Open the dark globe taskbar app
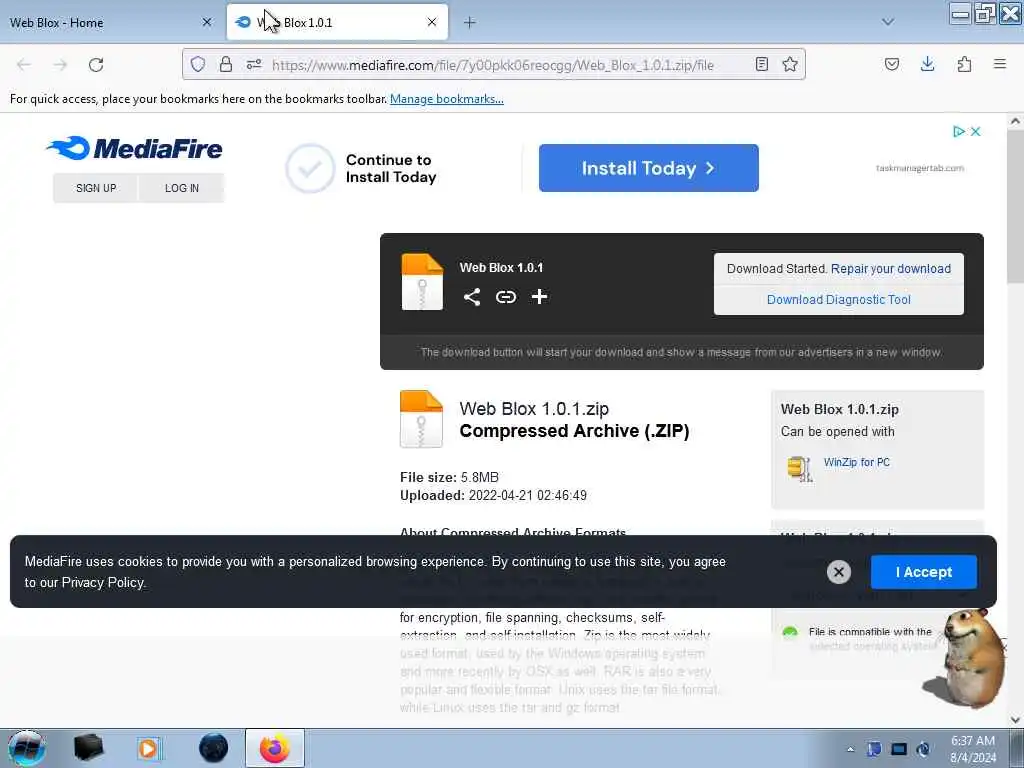 [214, 748]
